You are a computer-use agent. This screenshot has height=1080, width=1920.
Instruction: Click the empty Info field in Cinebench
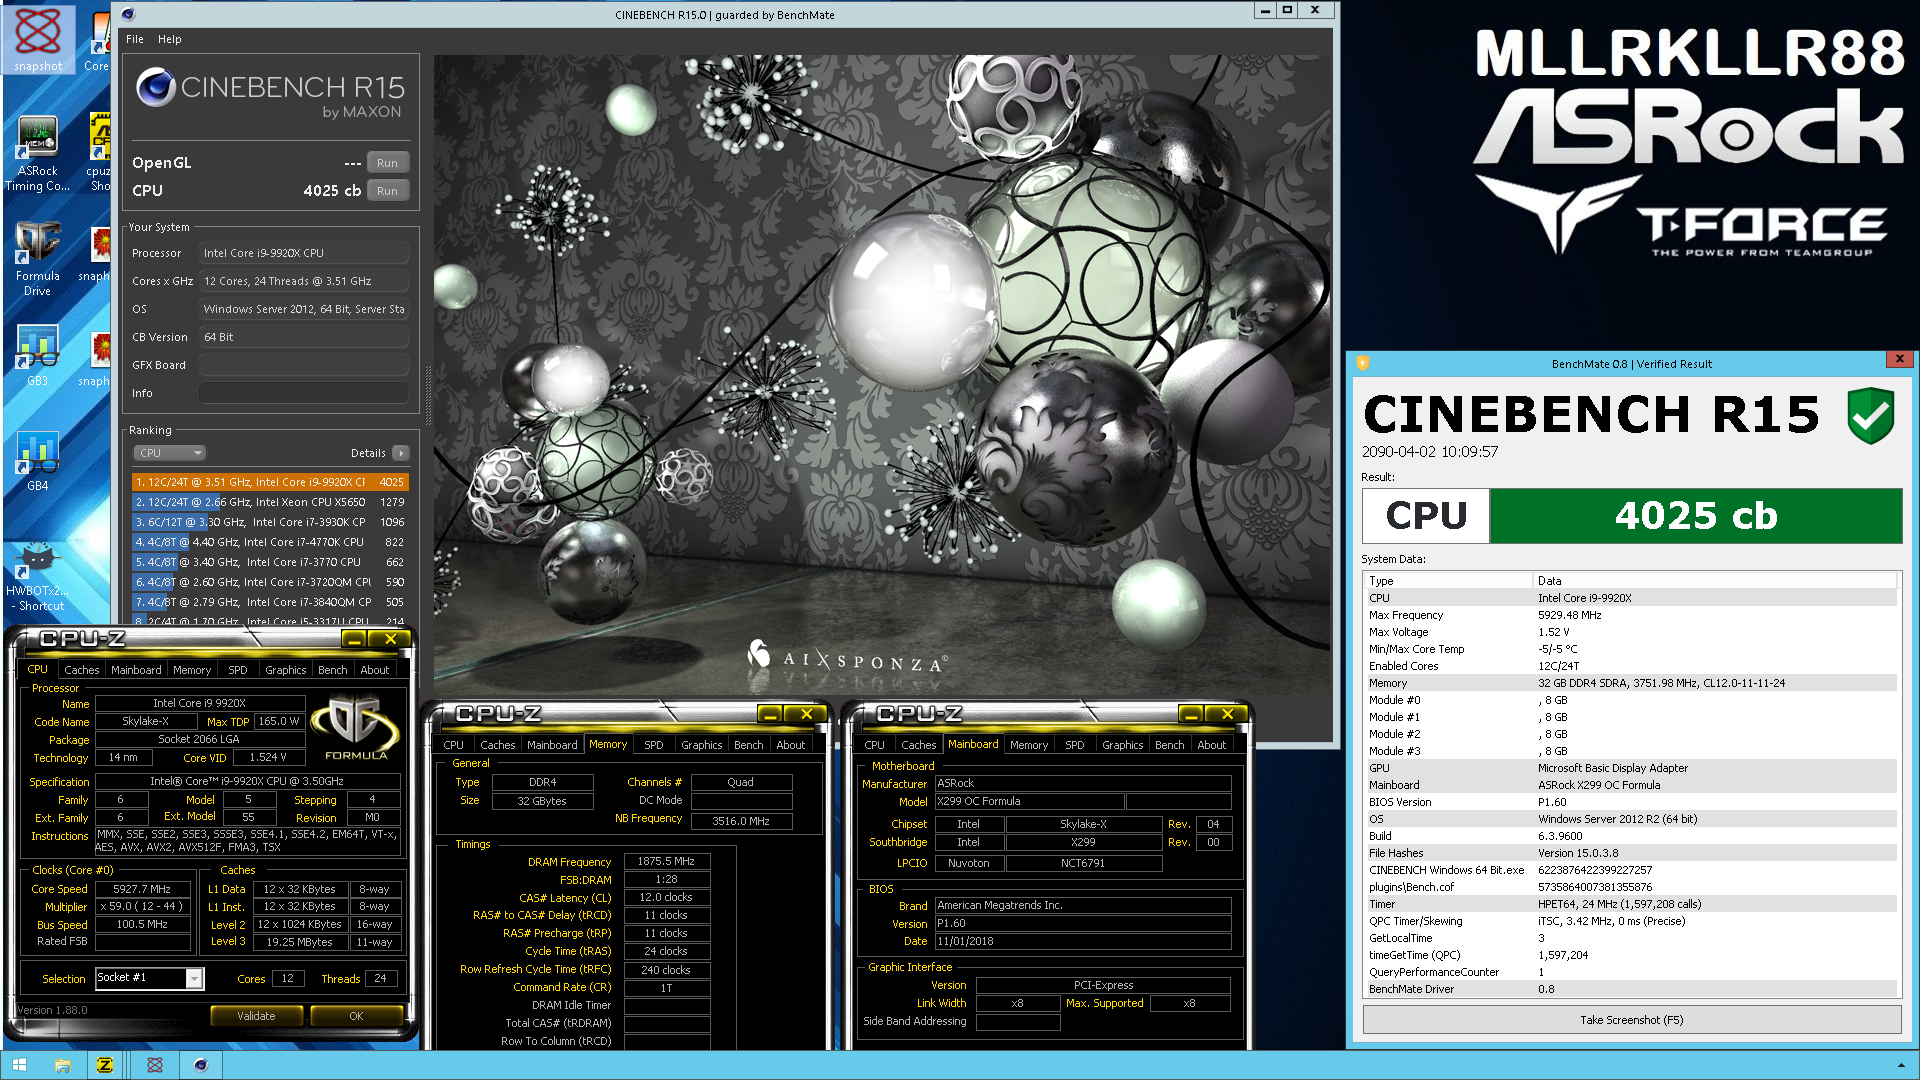point(304,393)
